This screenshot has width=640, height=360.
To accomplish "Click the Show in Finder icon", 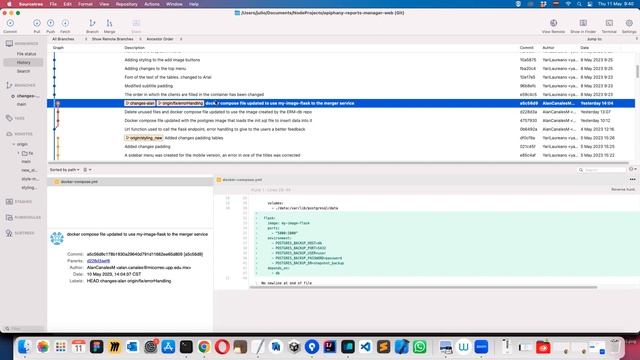I will coord(583,23).
